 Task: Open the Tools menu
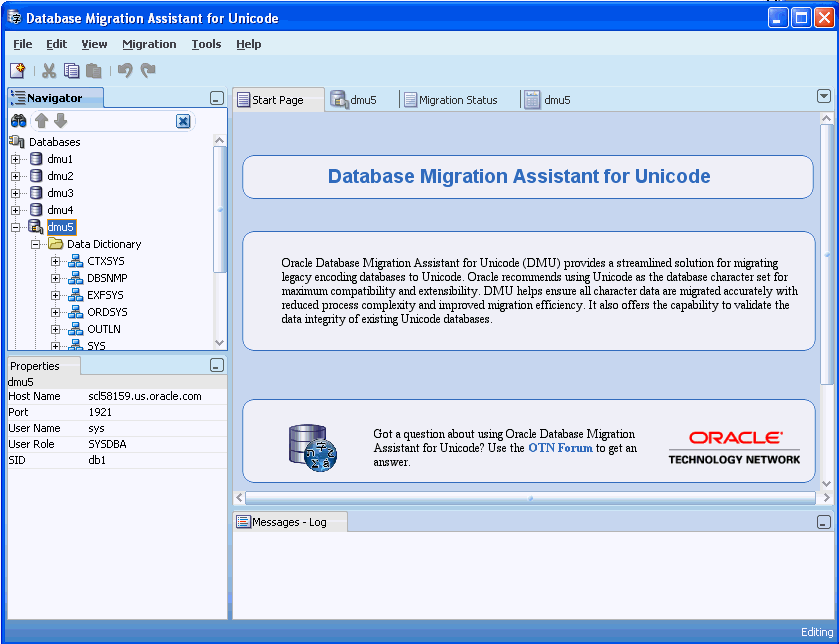pyautogui.click(x=207, y=44)
